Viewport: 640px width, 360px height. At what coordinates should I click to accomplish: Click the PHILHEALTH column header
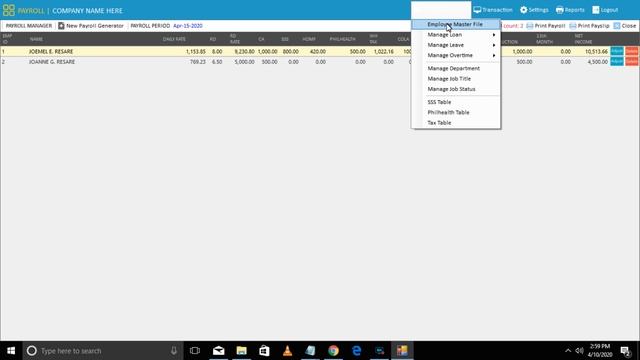[342, 39]
